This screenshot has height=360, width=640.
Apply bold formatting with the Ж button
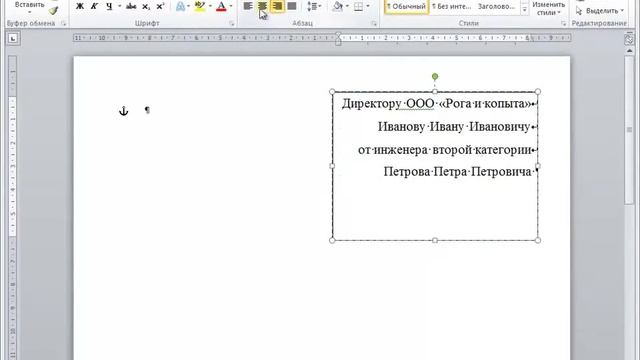tap(80, 6)
